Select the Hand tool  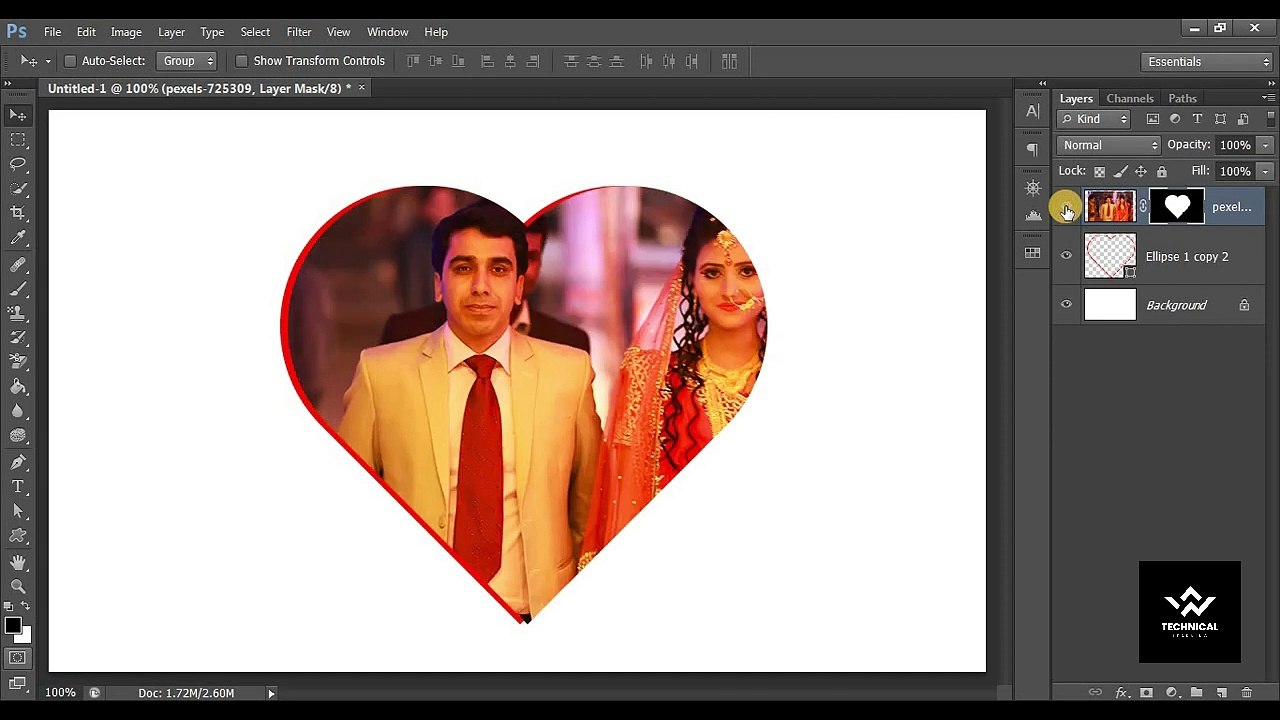(18, 563)
